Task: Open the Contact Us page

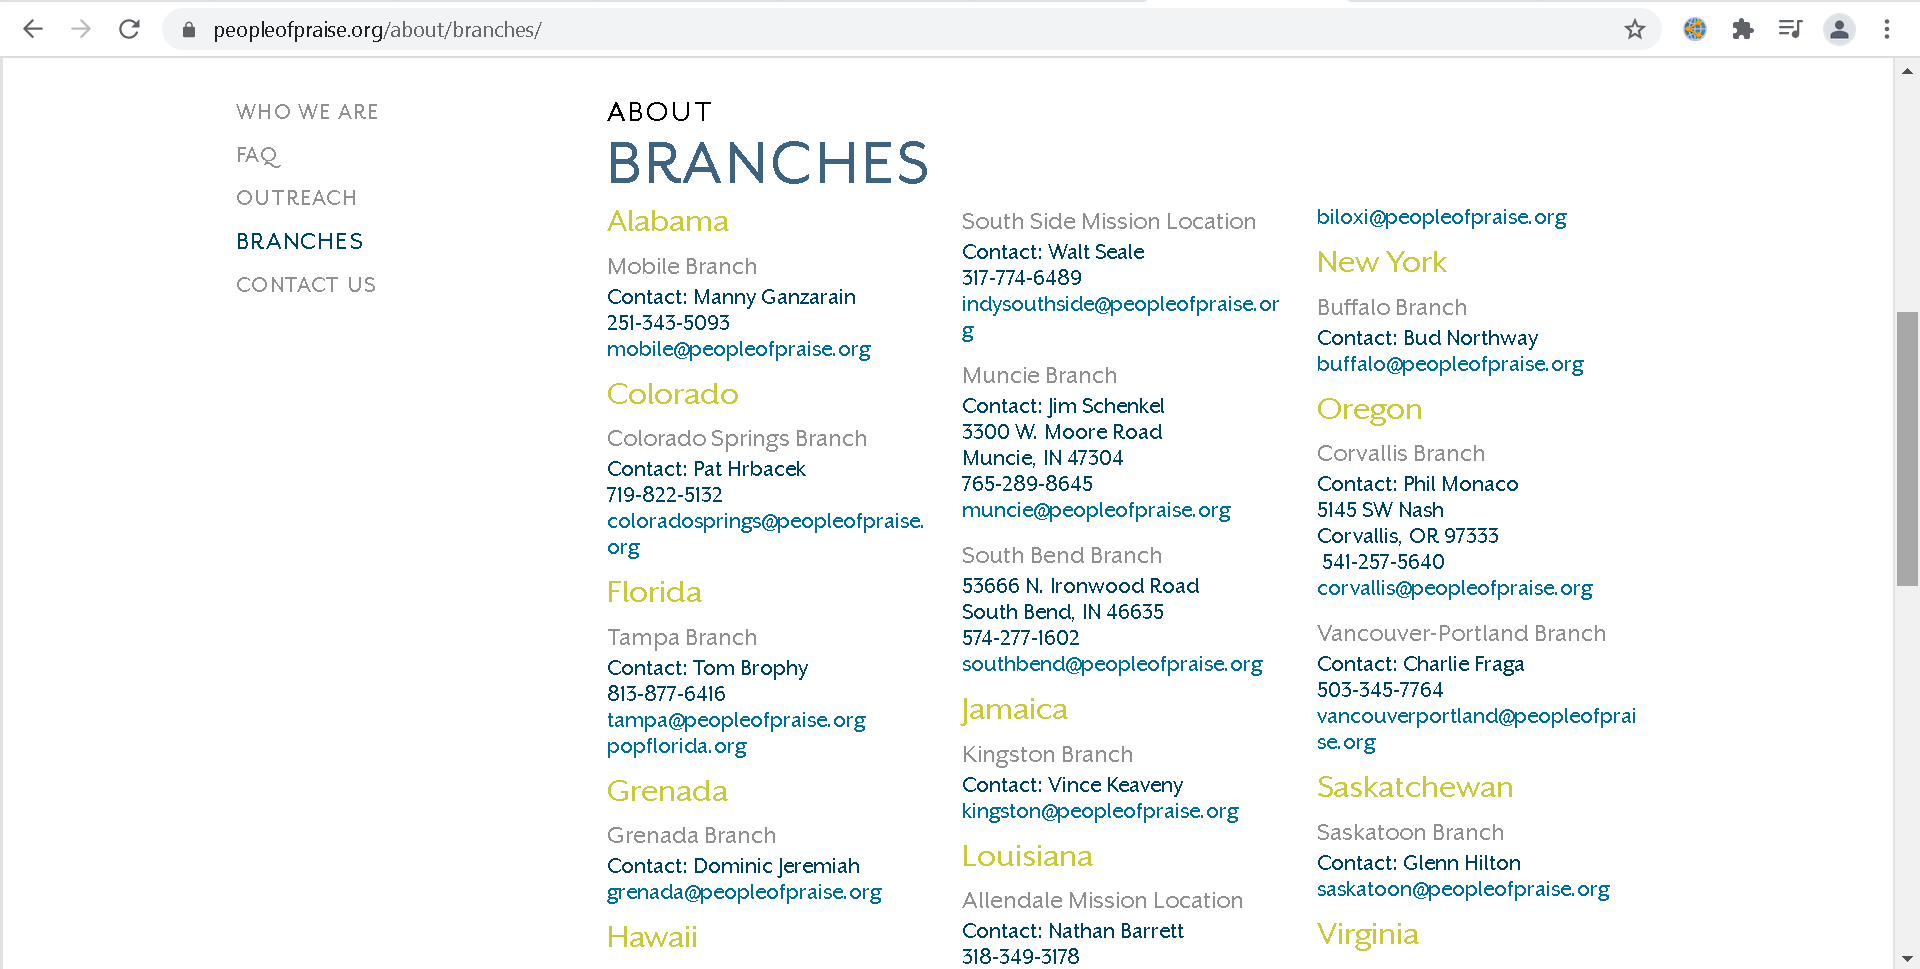Action: tap(306, 285)
